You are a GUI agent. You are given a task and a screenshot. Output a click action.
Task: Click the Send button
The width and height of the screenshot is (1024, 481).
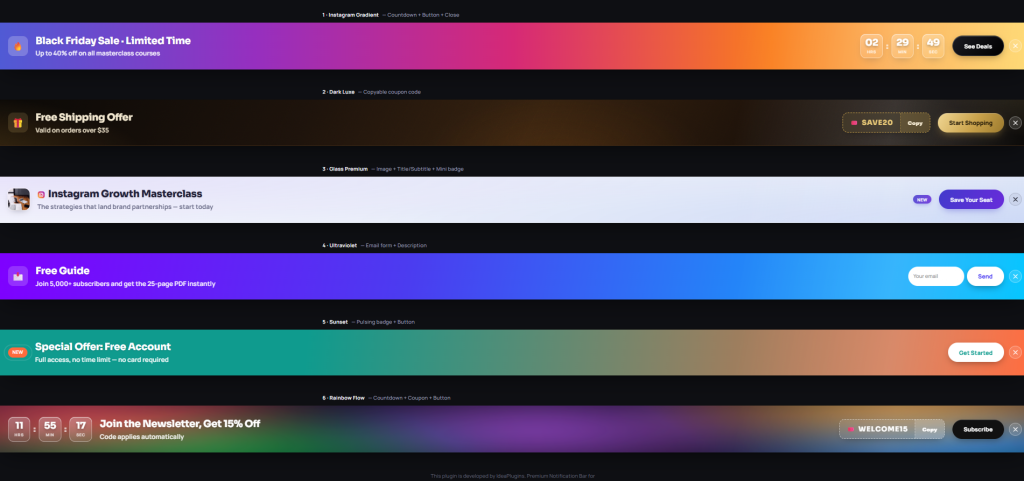coord(985,276)
